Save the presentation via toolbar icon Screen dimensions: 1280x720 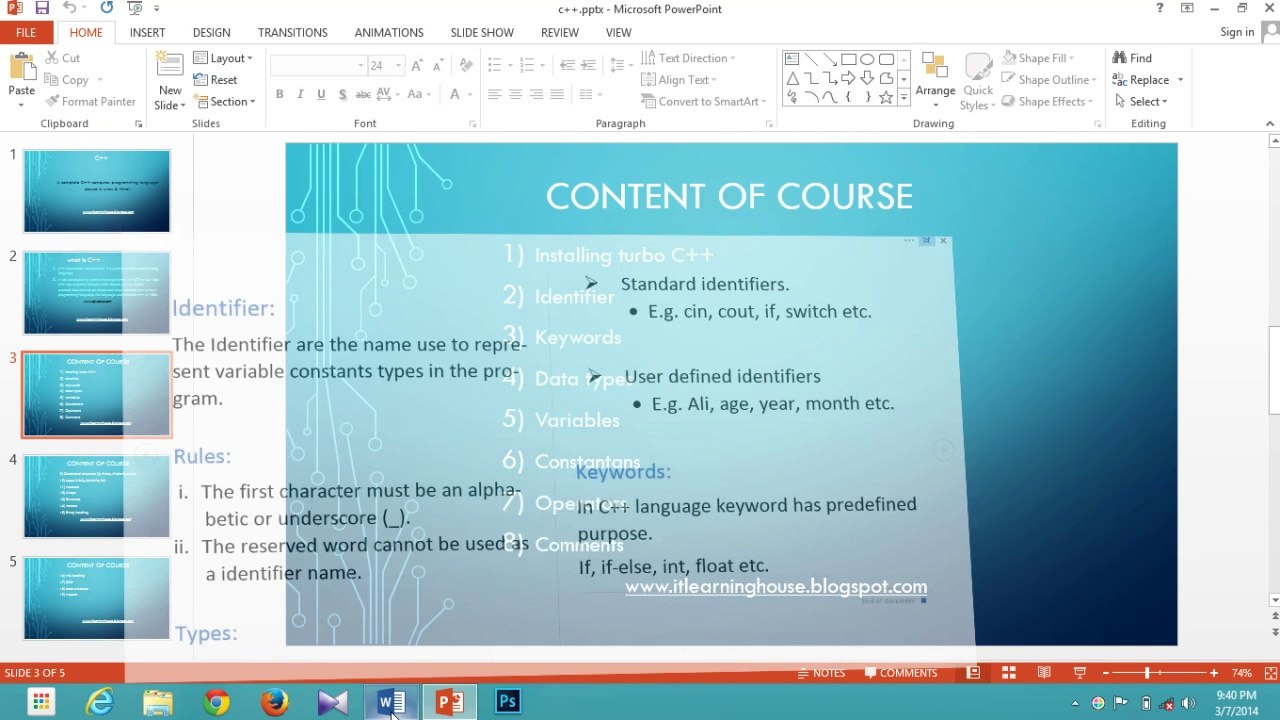point(42,8)
